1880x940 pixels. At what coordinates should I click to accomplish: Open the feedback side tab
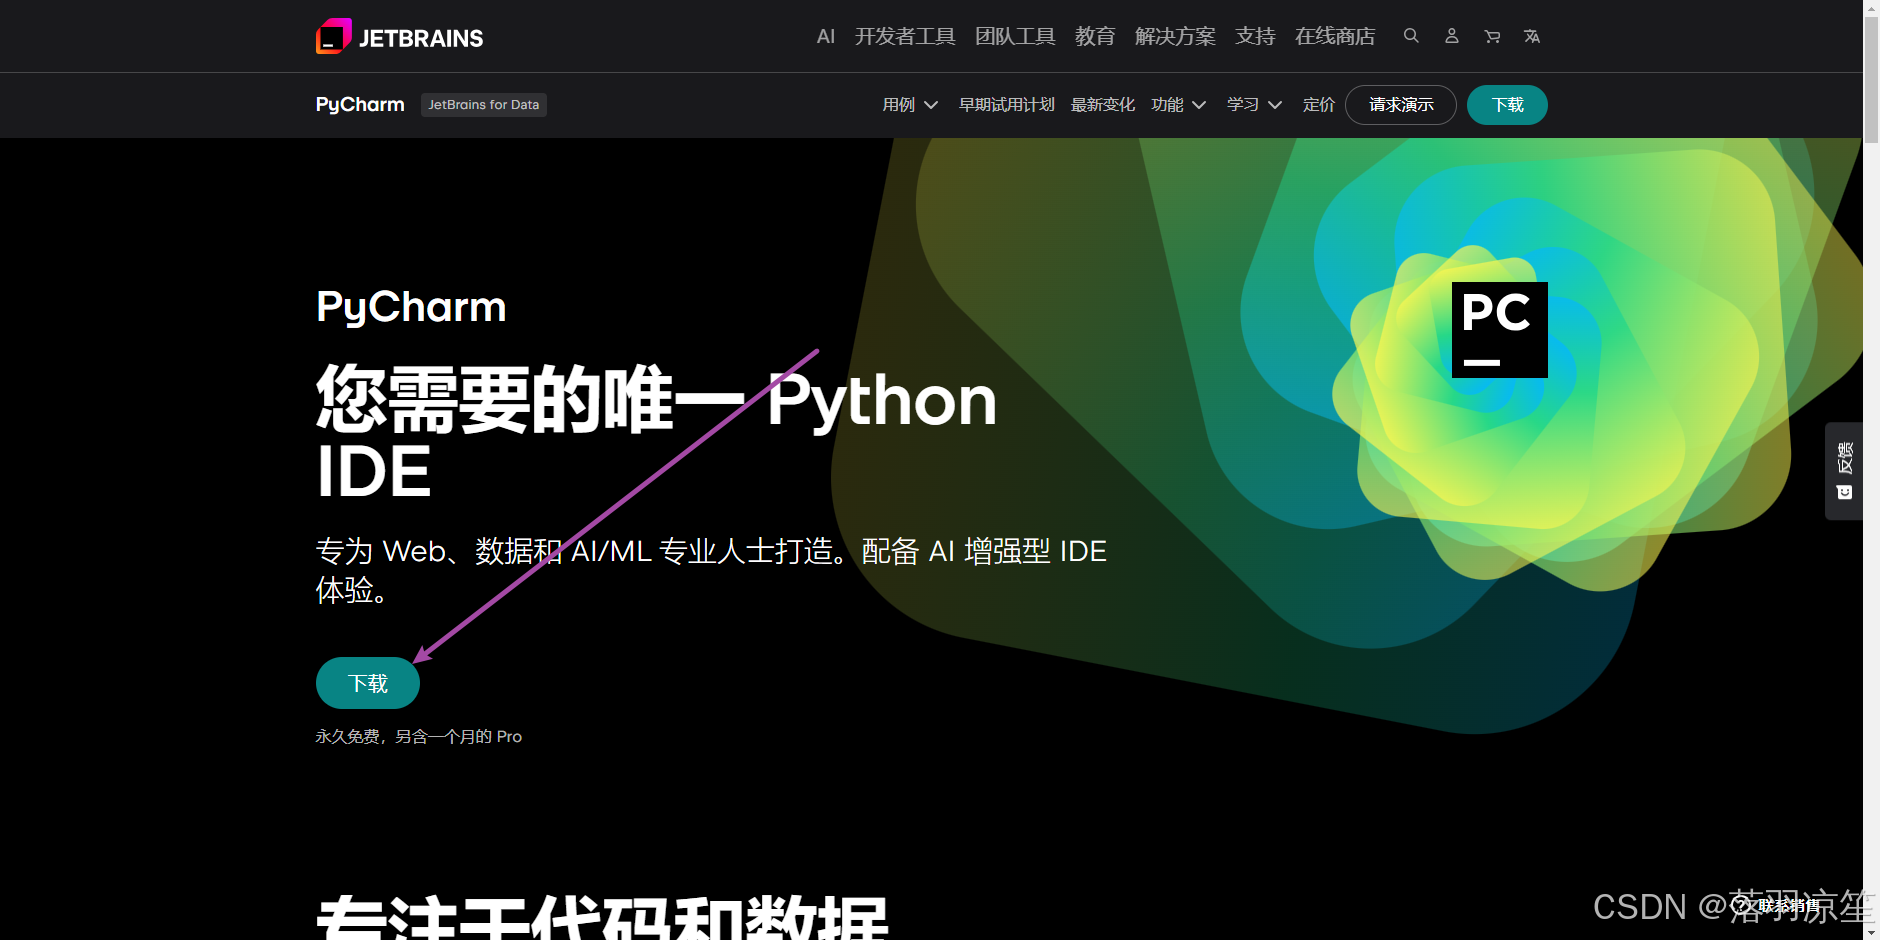[x=1844, y=471]
